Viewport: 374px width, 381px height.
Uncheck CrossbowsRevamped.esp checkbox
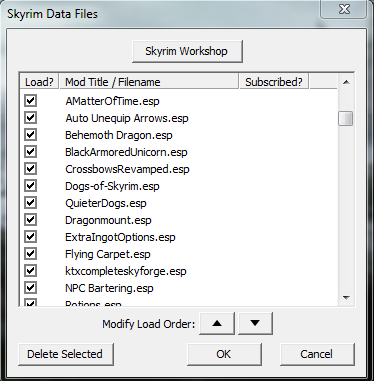tap(30, 169)
